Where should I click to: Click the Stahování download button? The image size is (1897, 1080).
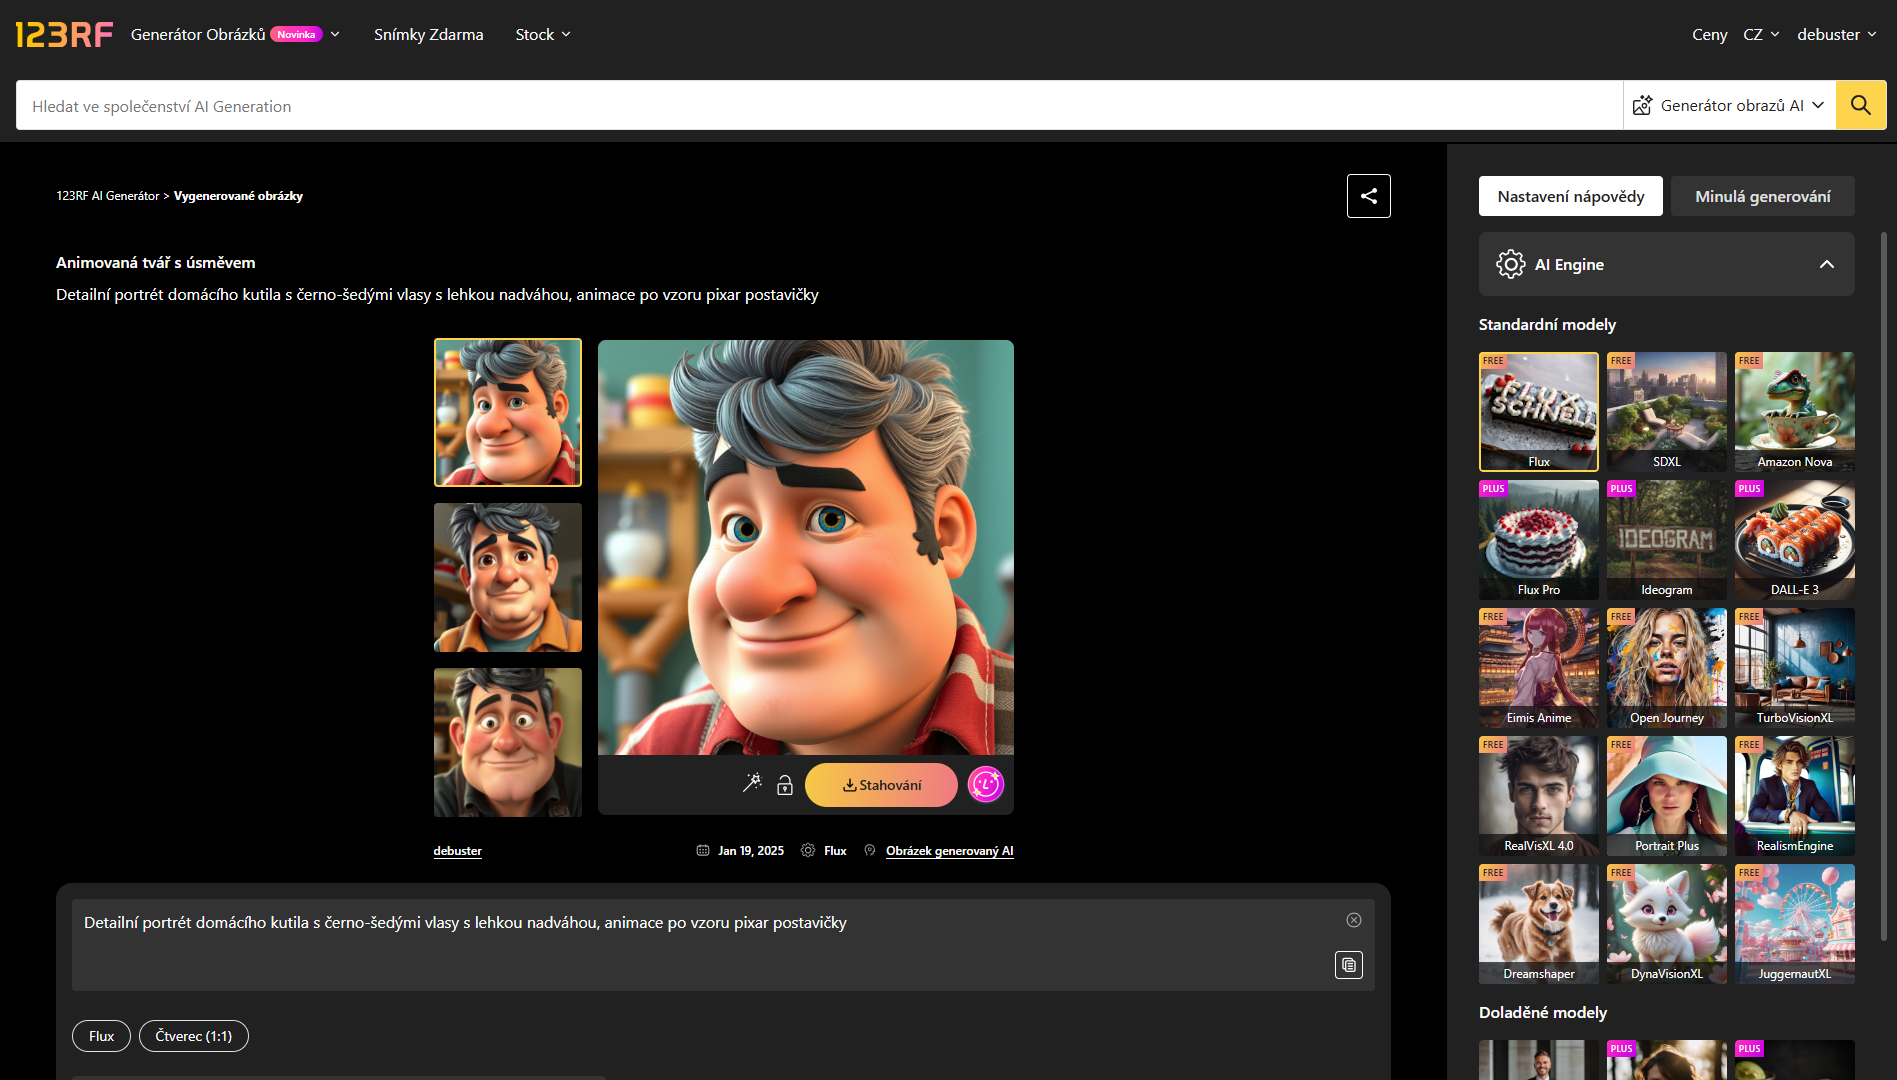[881, 785]
